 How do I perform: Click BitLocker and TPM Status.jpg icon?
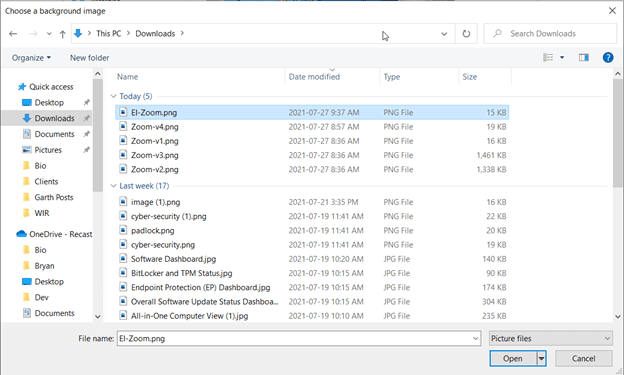coord(123,273)
